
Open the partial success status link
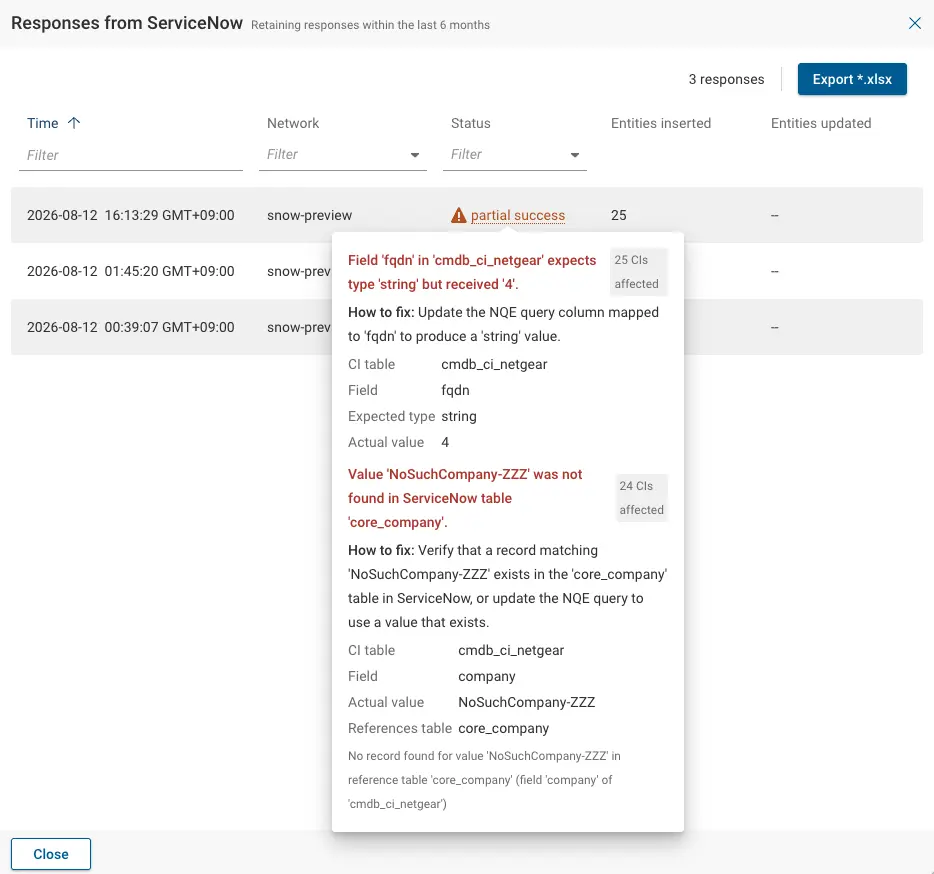[518, 215]
